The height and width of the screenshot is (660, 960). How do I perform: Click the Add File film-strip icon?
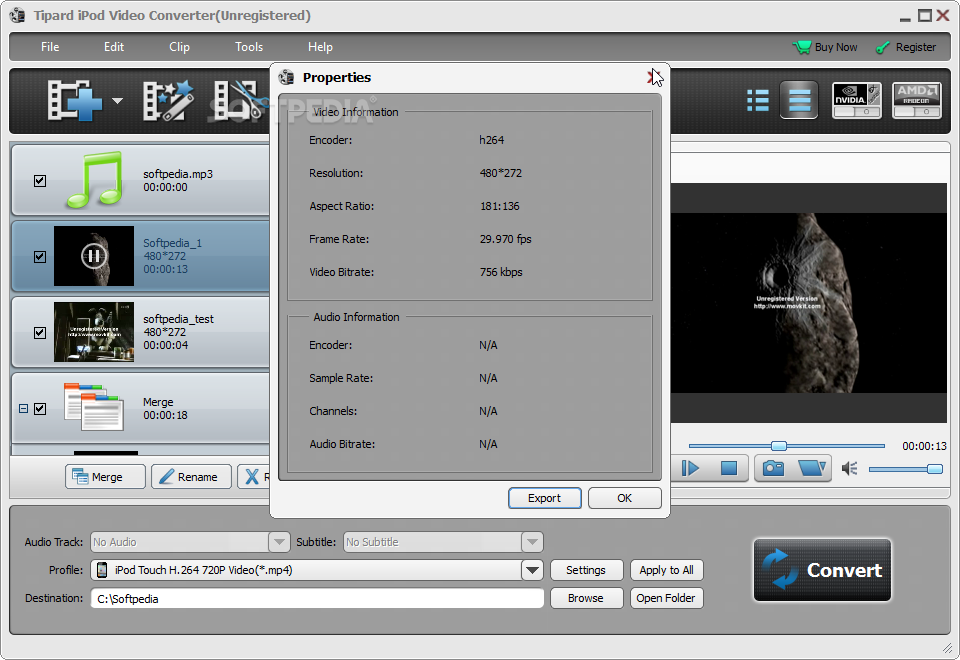[x=75, y=100]
